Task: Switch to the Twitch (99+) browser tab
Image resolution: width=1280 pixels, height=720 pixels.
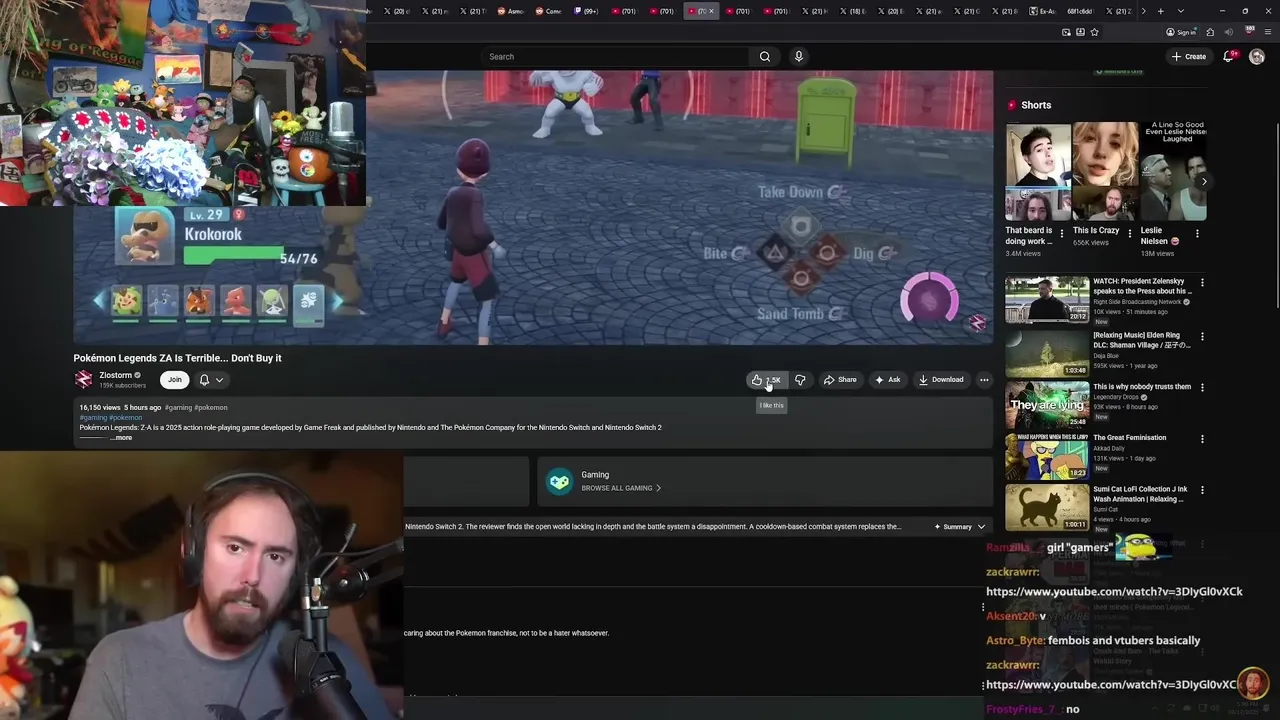Action: click(586, 11)
